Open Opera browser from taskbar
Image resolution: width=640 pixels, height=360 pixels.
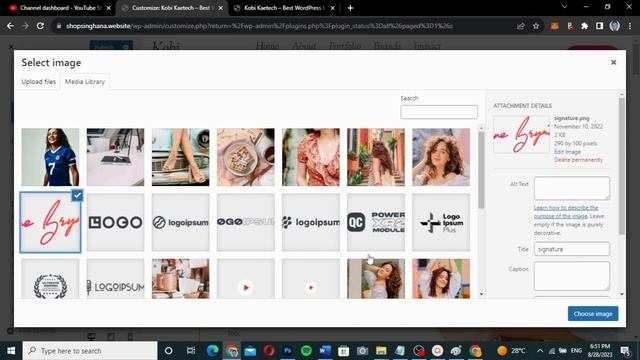(x=269, y=351)
